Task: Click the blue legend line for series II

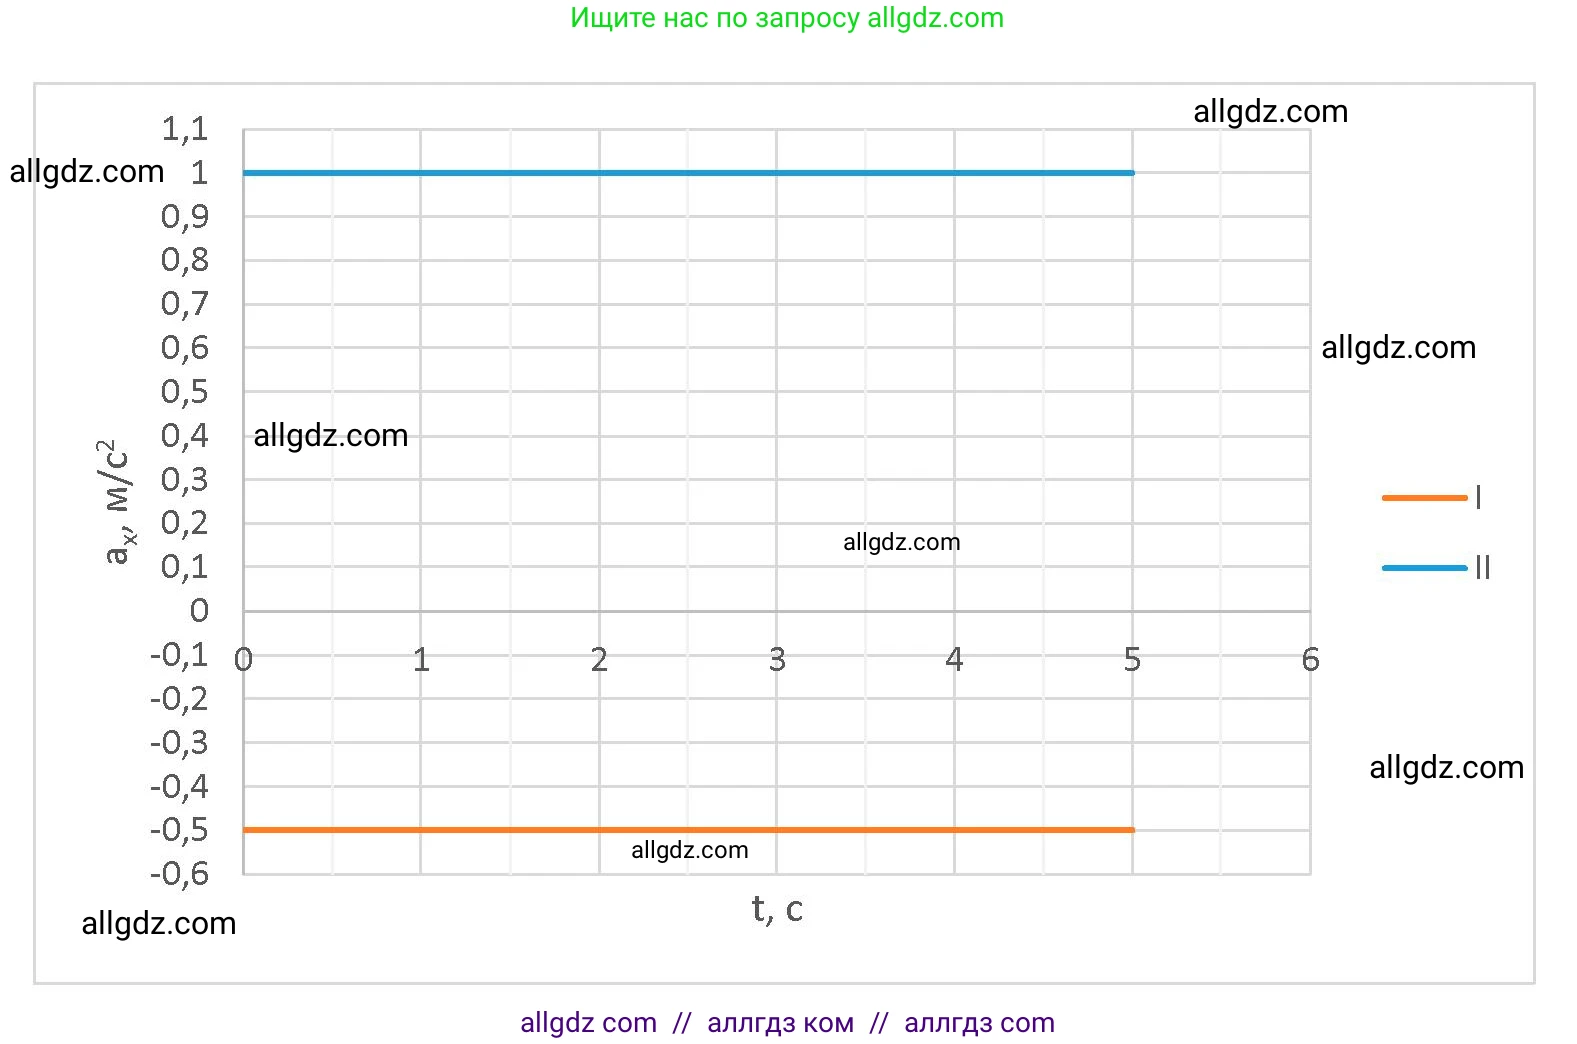Action: pyautogui.click(x=1423, y=568)
